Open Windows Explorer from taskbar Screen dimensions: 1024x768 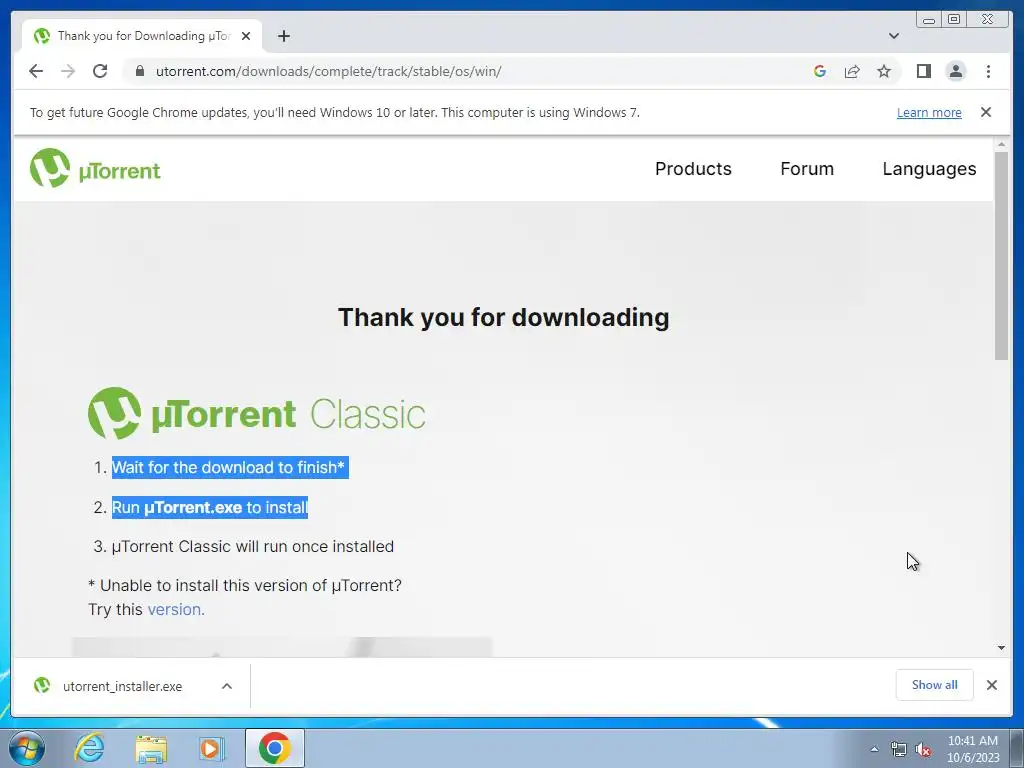(x=152, y=748)
